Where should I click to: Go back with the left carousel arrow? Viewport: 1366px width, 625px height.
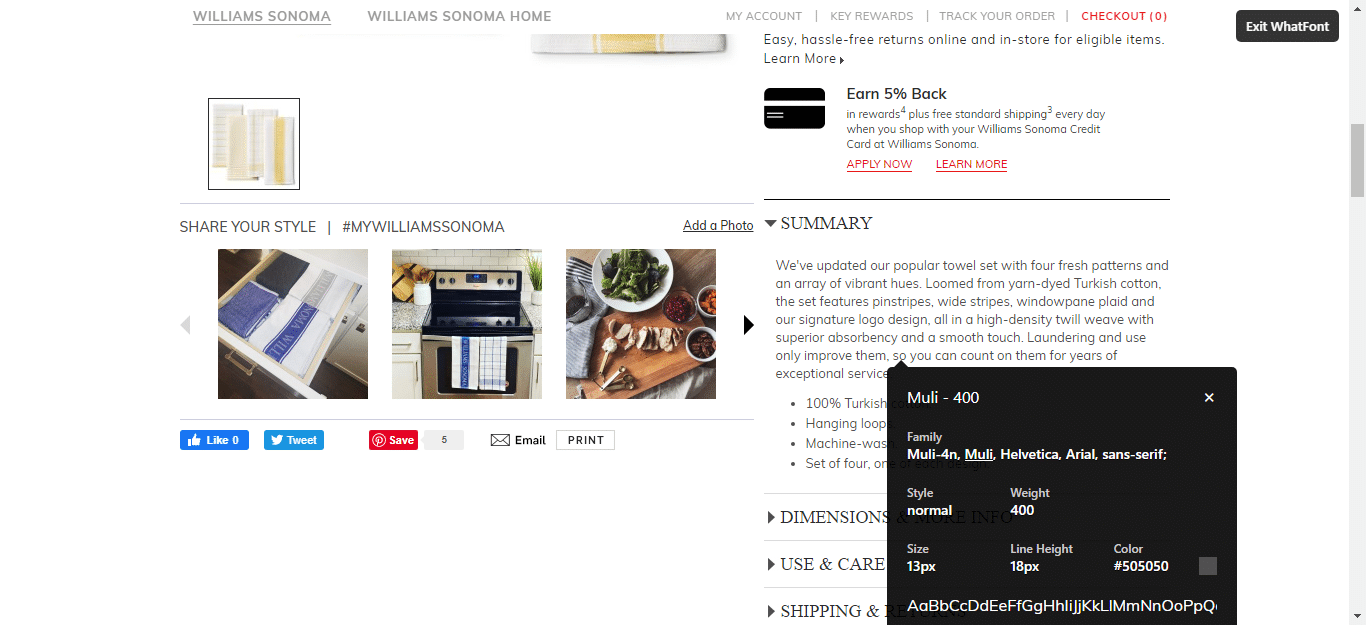pos(185,325)
